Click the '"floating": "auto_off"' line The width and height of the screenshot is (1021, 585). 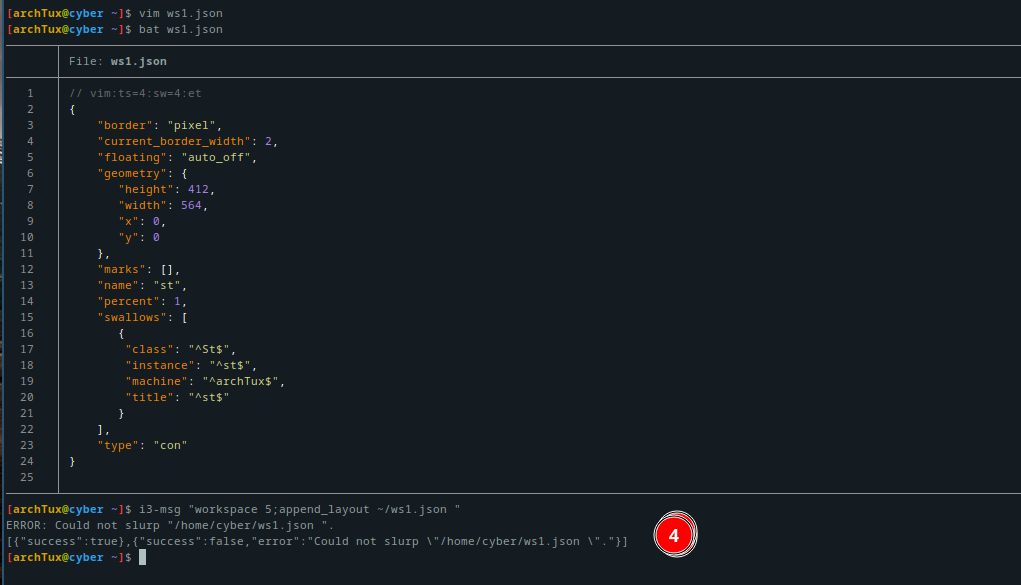click(x=177, y=157)
